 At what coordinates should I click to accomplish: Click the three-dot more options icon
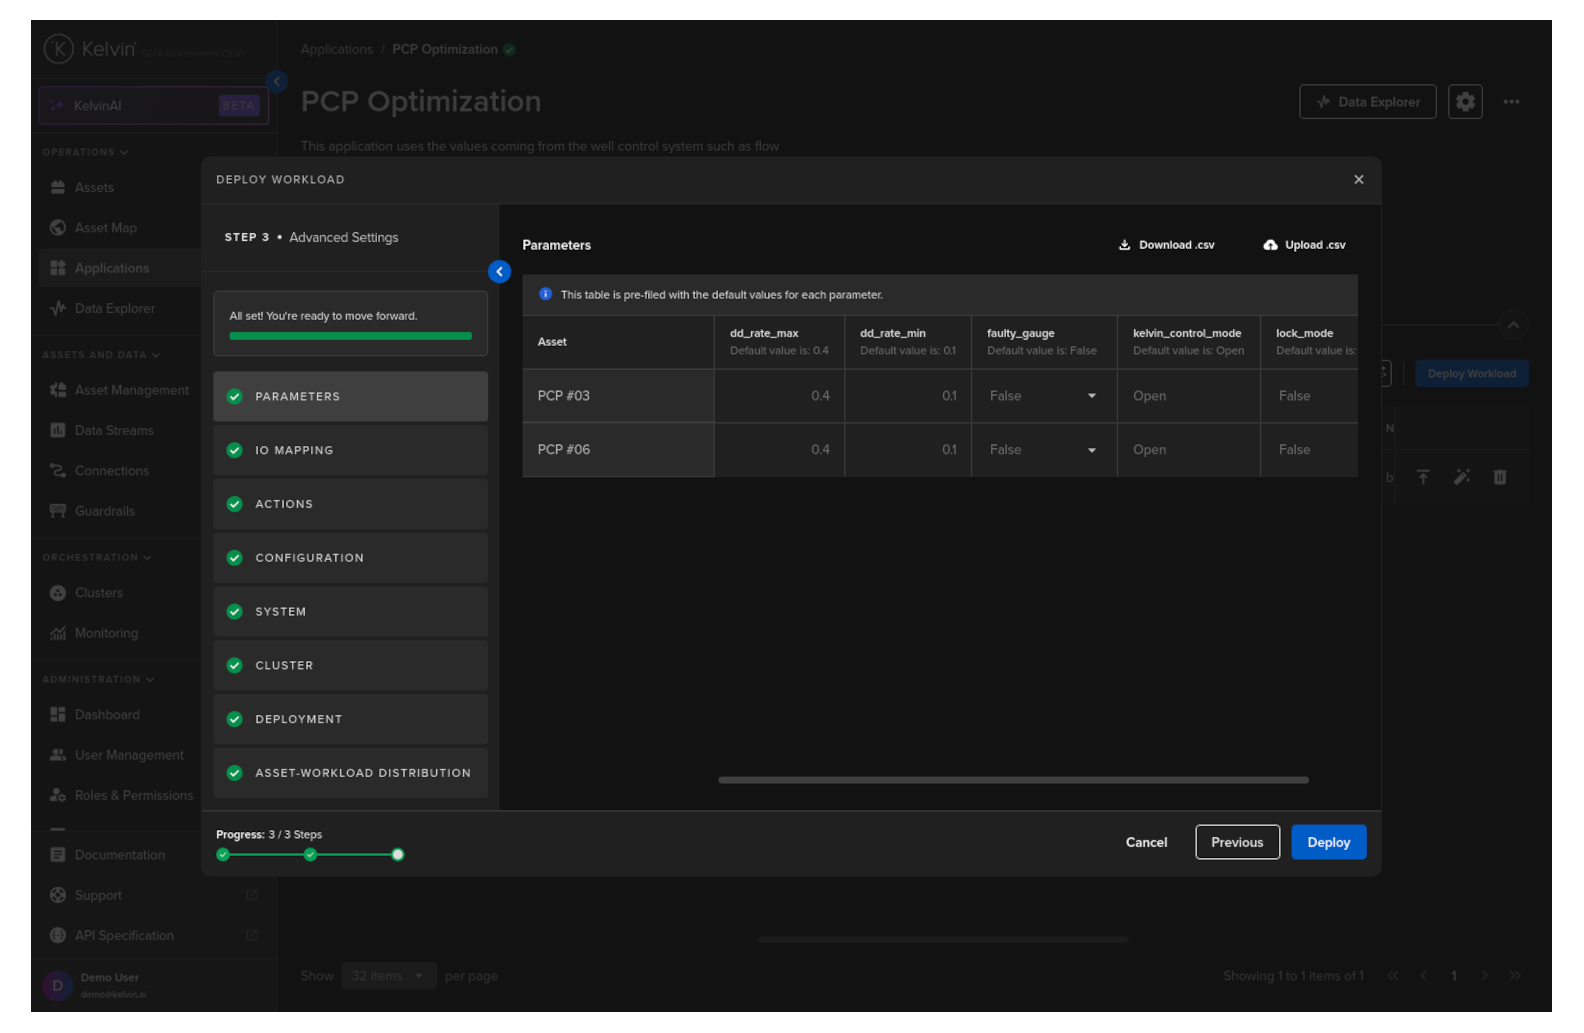(1511, 102)
